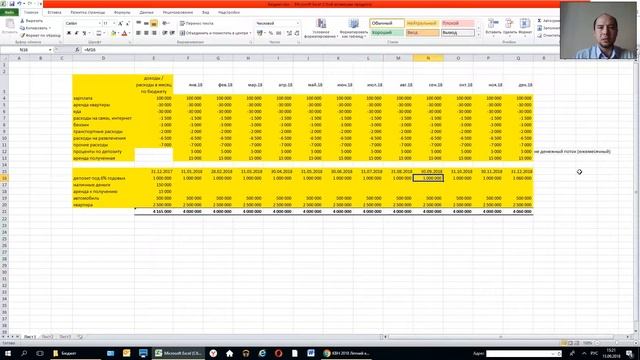The width and height of the screenshot is (640, 360).
Task: Apply the Хороший (Good) cell style
Action: pyautogui.click(x=387, y=33)
